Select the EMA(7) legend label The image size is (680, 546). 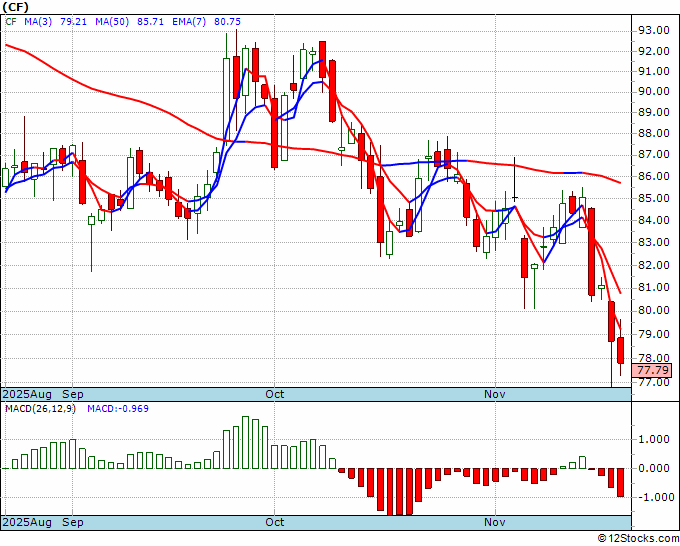(189, 22)
